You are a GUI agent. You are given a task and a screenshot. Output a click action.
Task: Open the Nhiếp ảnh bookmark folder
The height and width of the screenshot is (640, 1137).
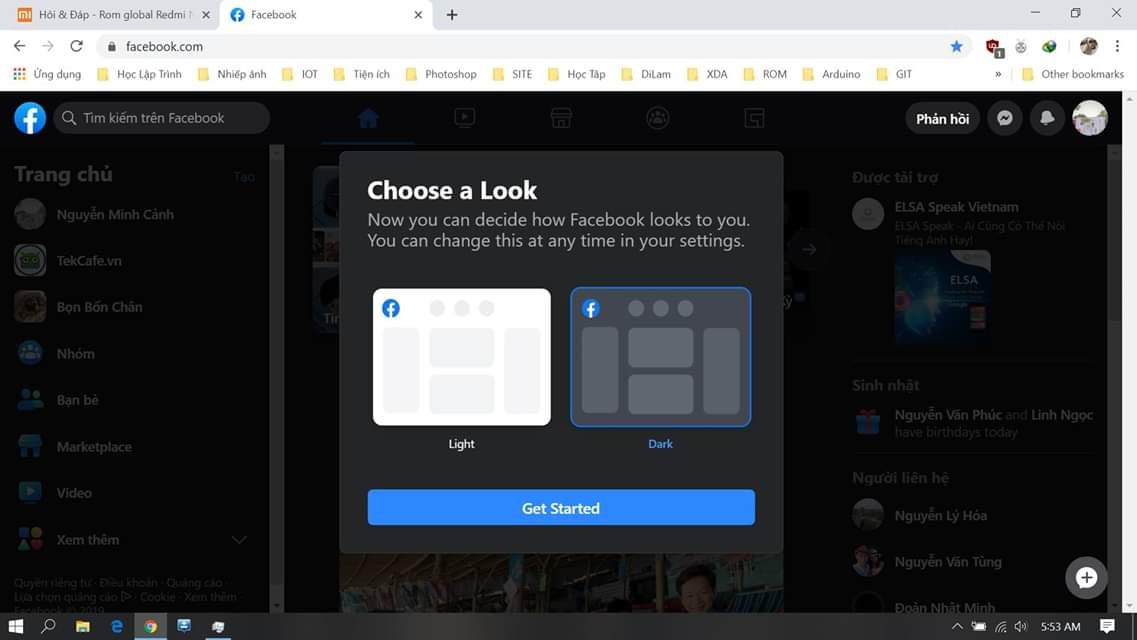pos(232,74)
